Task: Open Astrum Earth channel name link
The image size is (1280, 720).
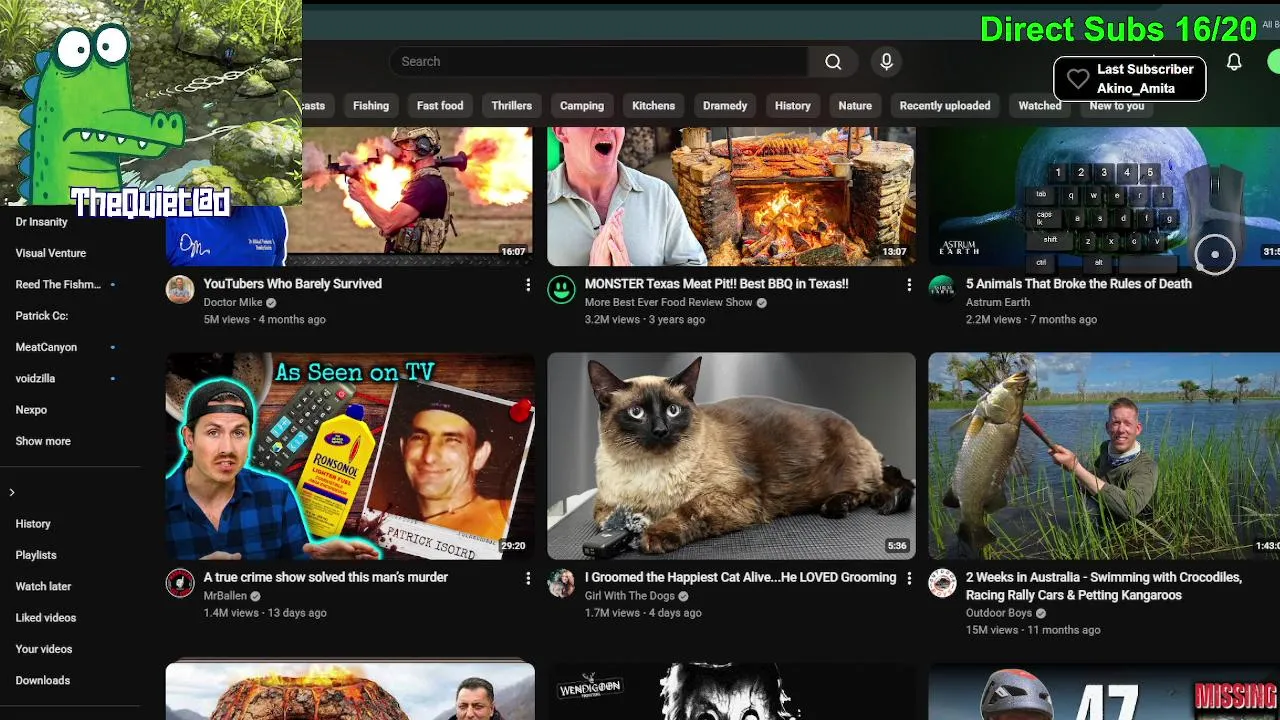Action: coord(998,302)
